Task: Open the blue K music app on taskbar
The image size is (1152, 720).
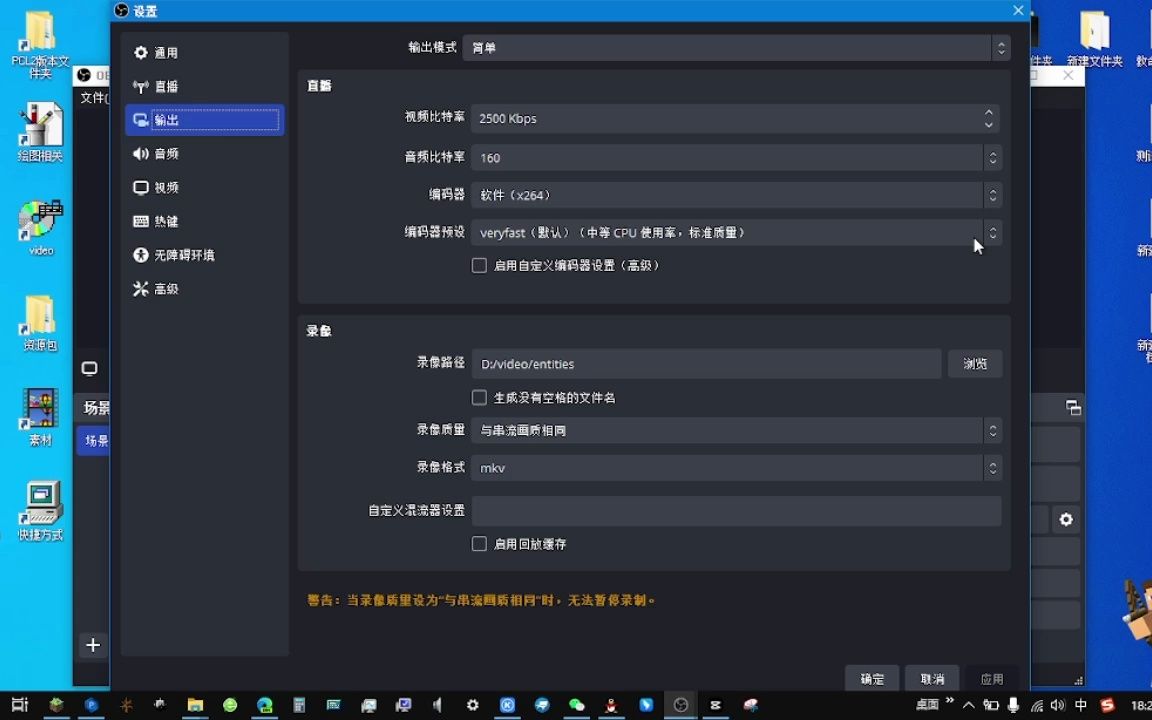Action: (x=507, y=705)
